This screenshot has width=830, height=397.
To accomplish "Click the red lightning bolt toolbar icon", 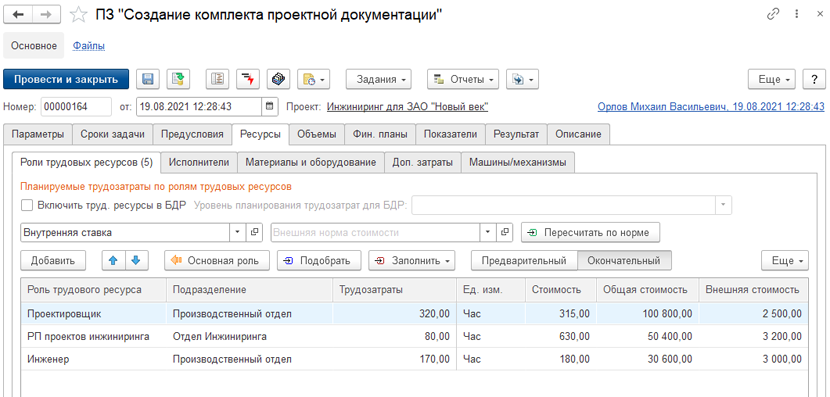I will (x=247, y=79).
